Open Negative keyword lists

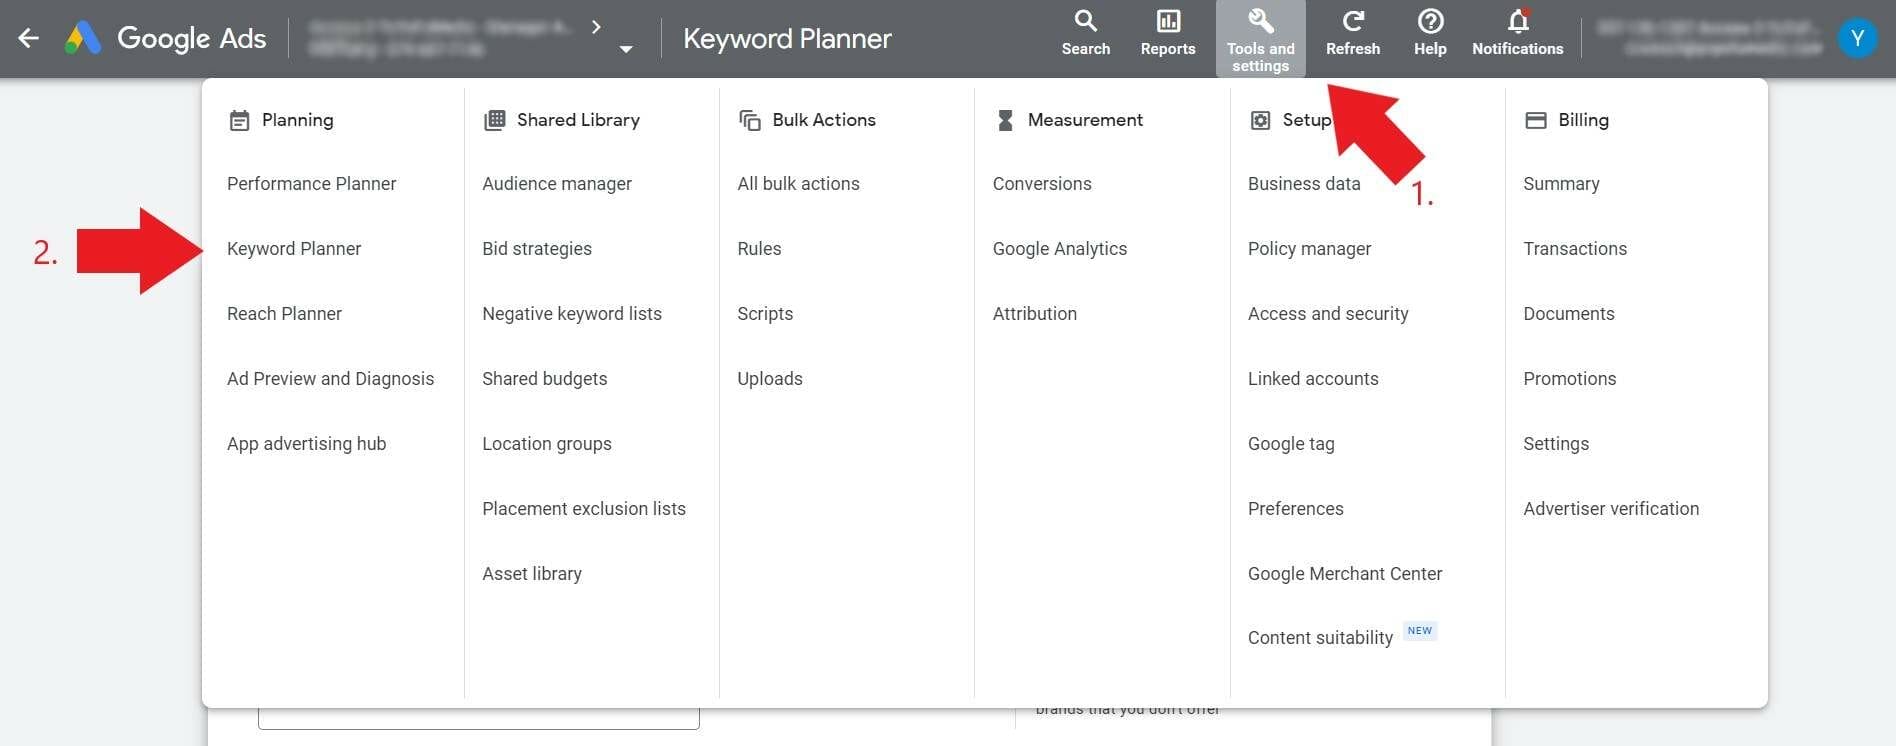(x=572, y=314)
